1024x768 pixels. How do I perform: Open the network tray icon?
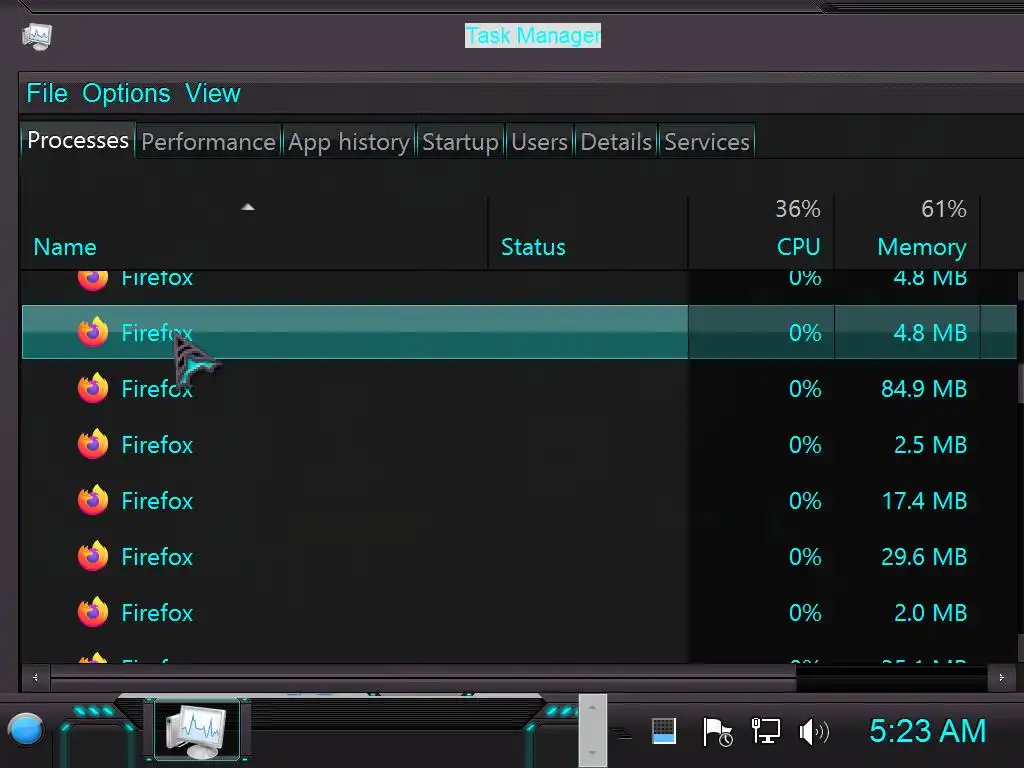765,731
